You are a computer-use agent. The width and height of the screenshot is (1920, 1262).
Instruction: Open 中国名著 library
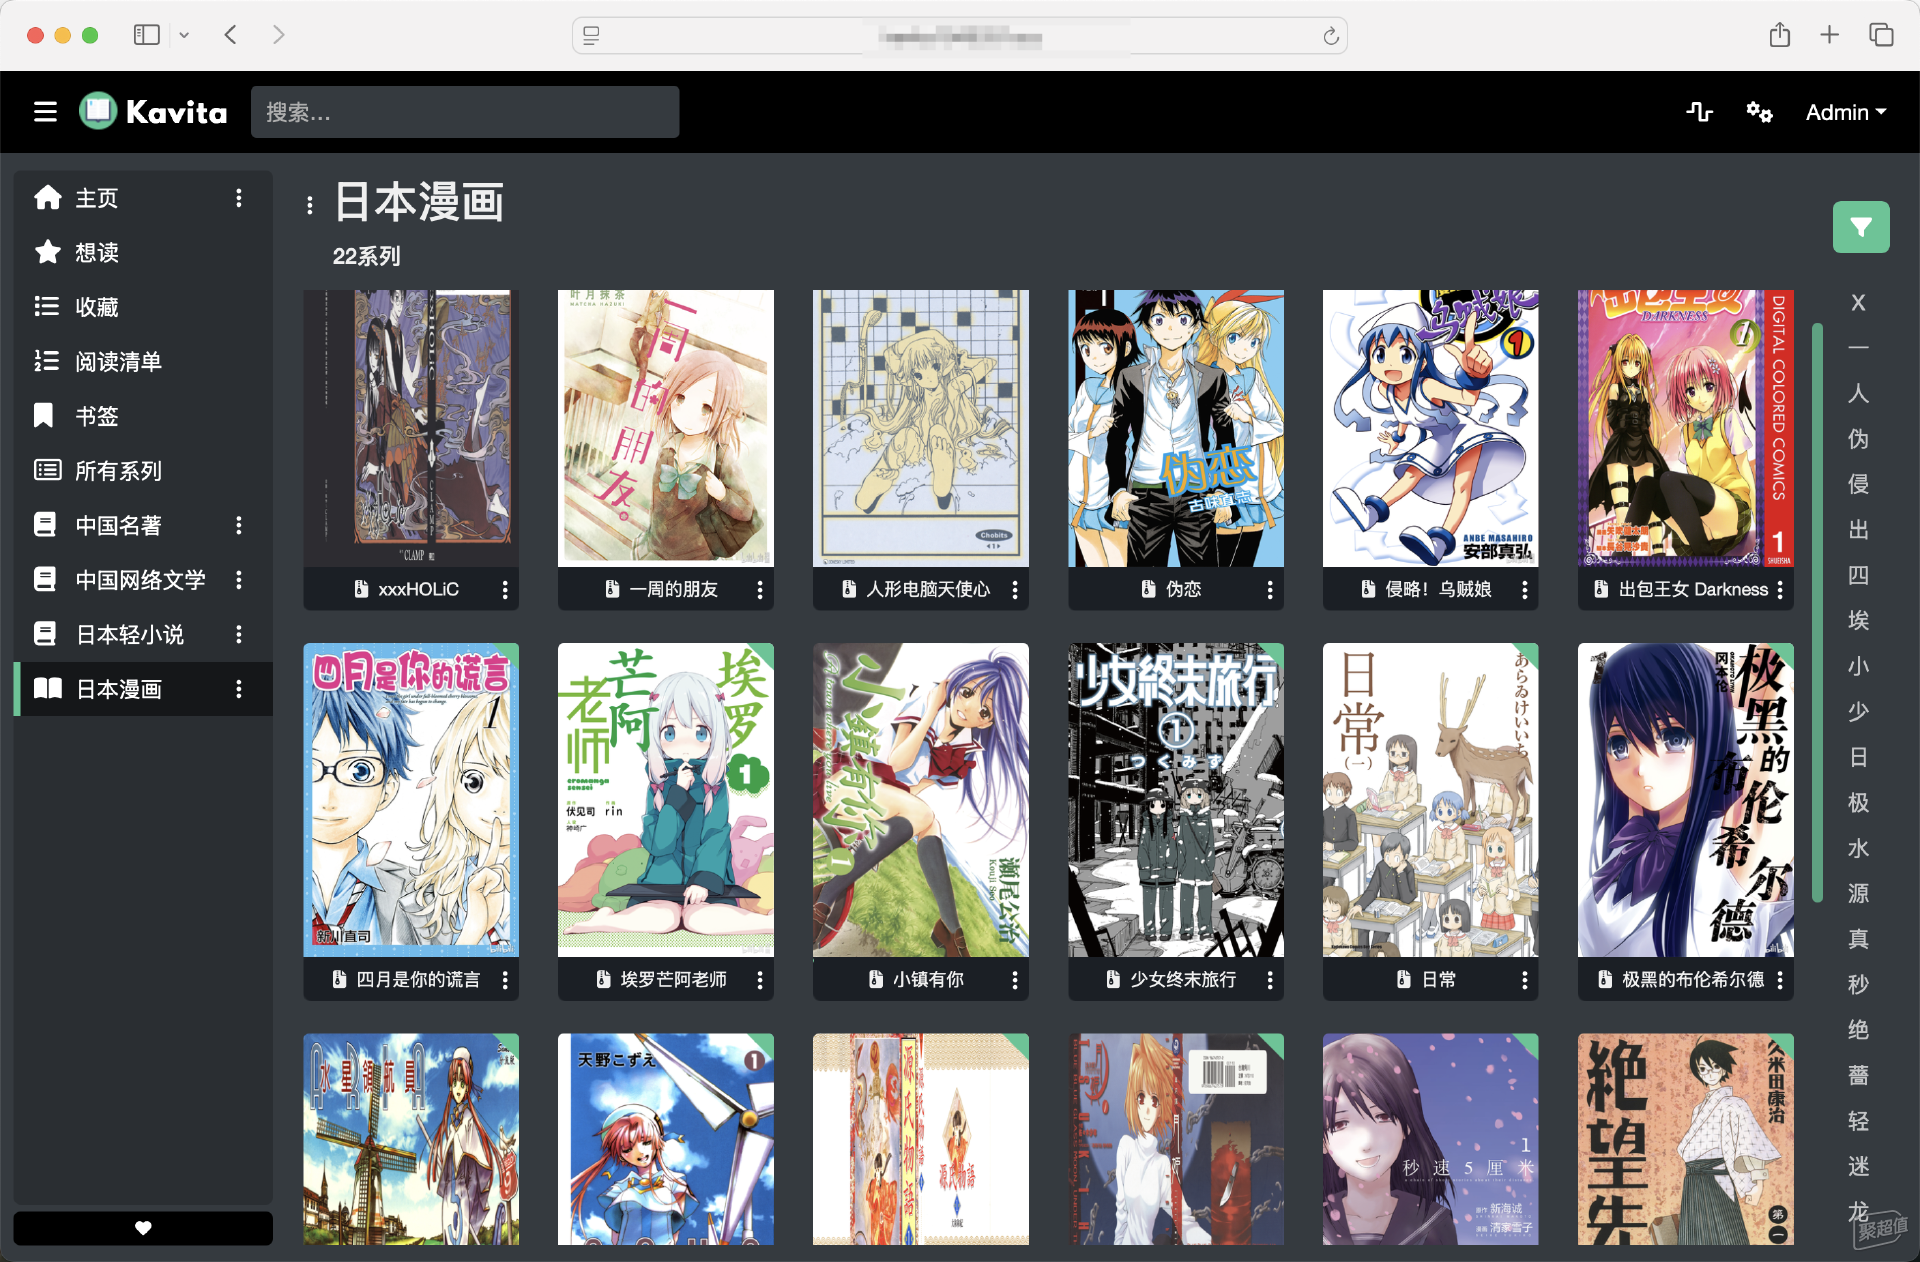118,525
